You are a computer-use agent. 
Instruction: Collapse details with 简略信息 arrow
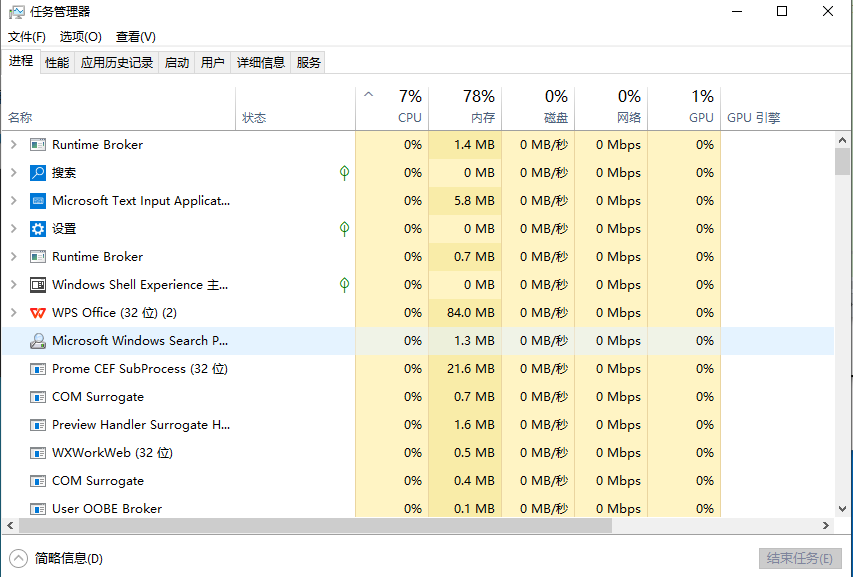point(18,558)
